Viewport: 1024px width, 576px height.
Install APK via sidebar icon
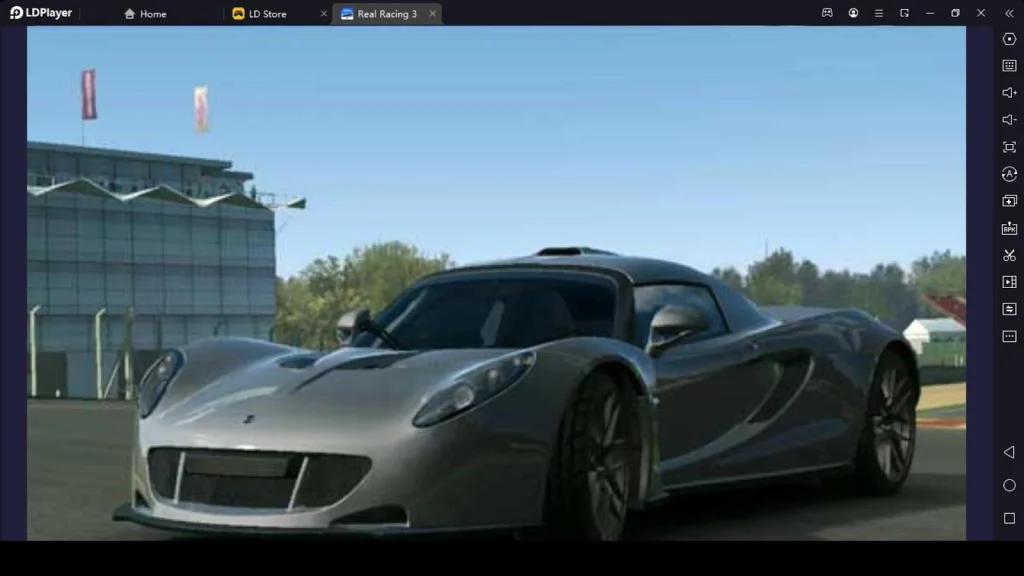click(x=1009, y=228)
